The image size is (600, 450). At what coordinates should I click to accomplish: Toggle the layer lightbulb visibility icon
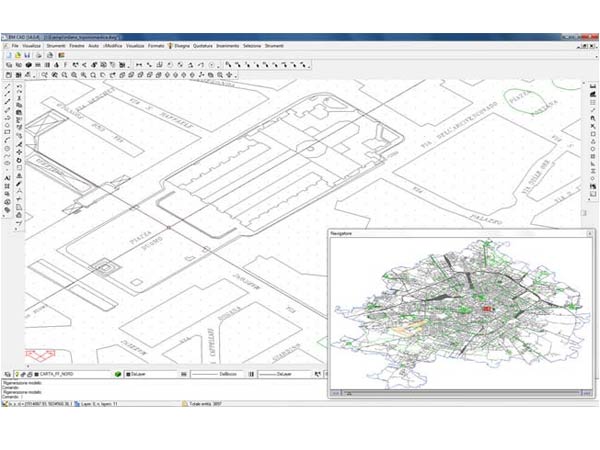tap(19, 374)
